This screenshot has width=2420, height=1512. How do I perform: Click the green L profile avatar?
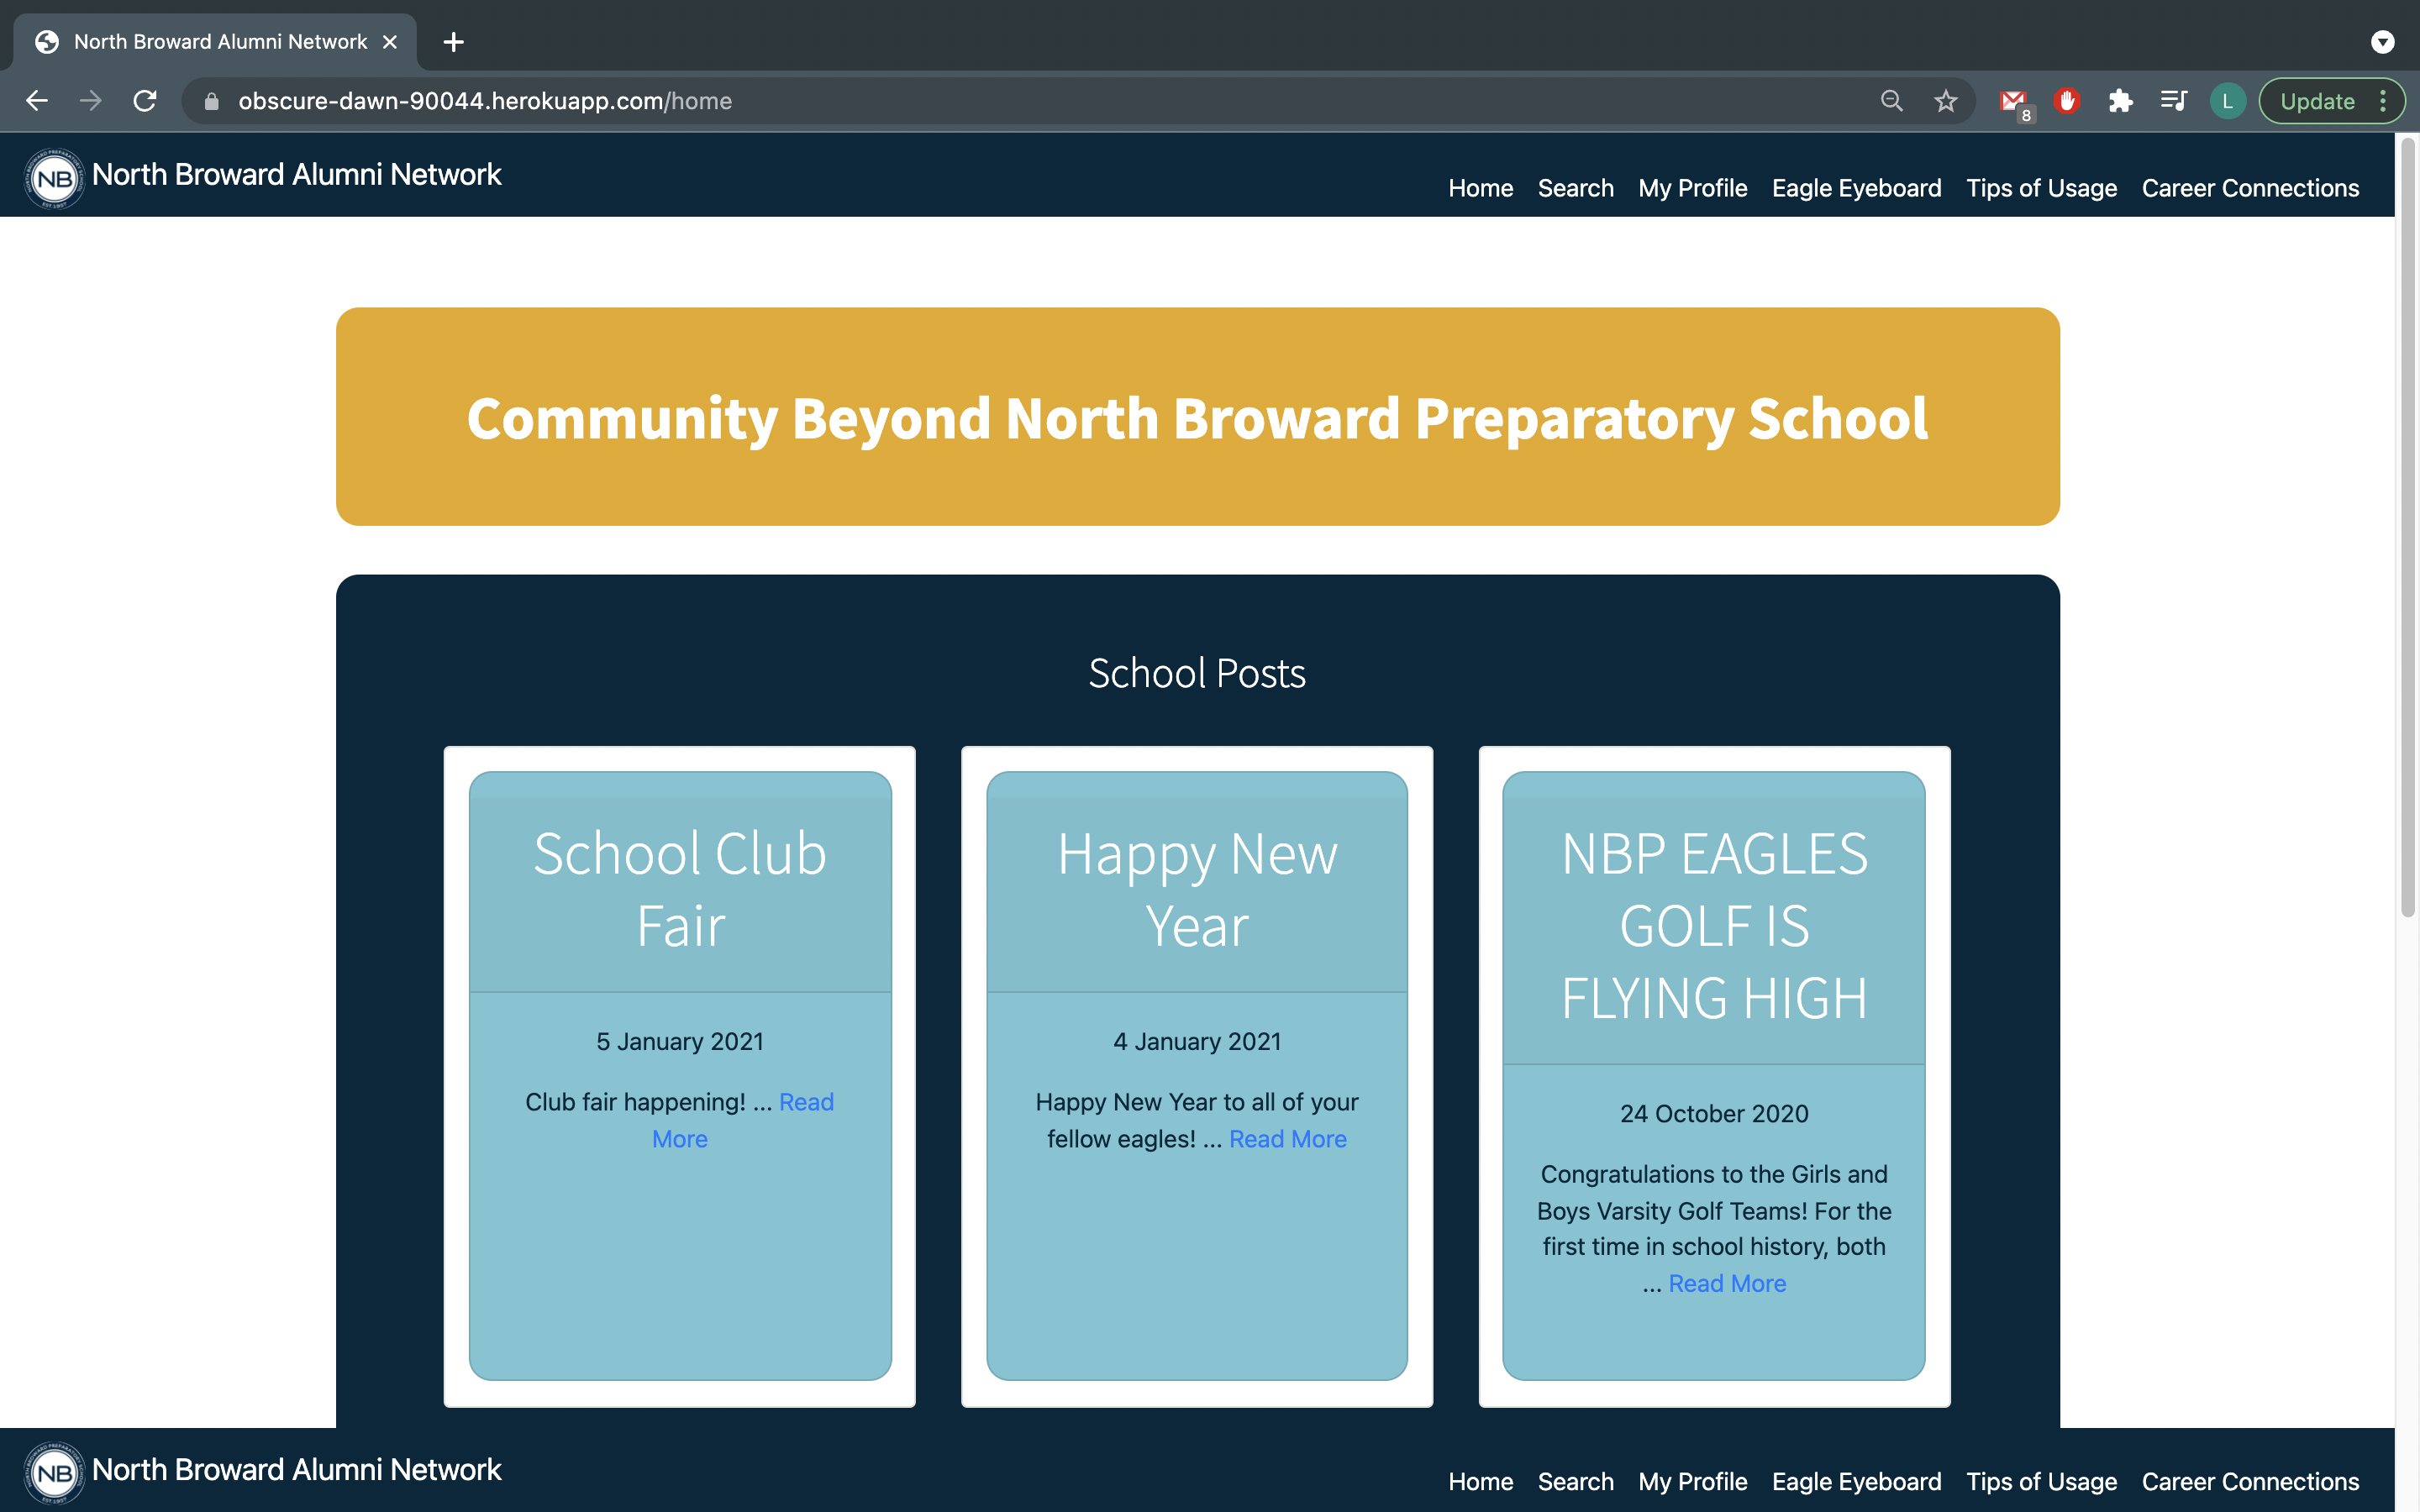2227,101
